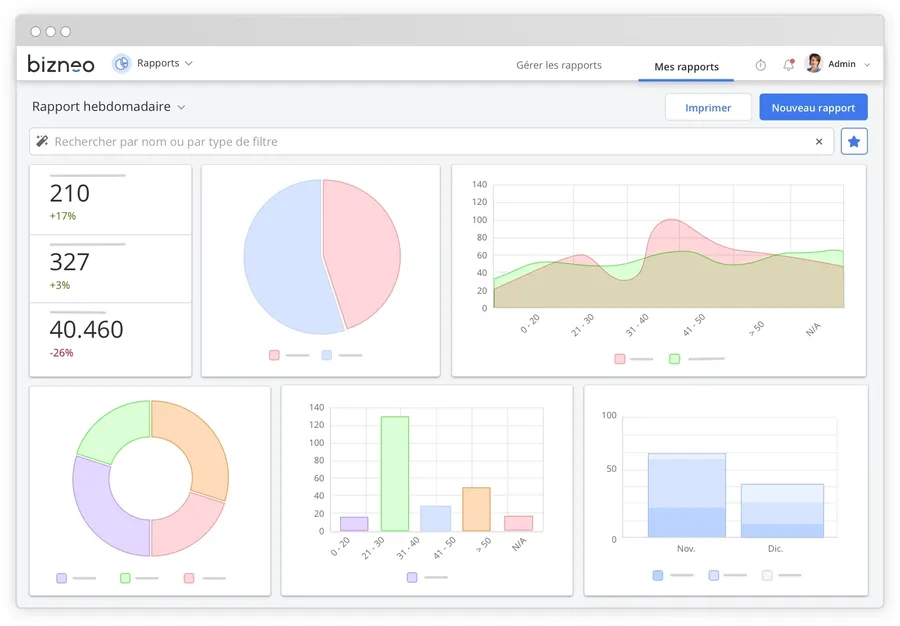This screenshot has height=626, width=900.
Task: Toggle purple legend series under bar chart
Action: pyautogui.click(x=412, y=577)
